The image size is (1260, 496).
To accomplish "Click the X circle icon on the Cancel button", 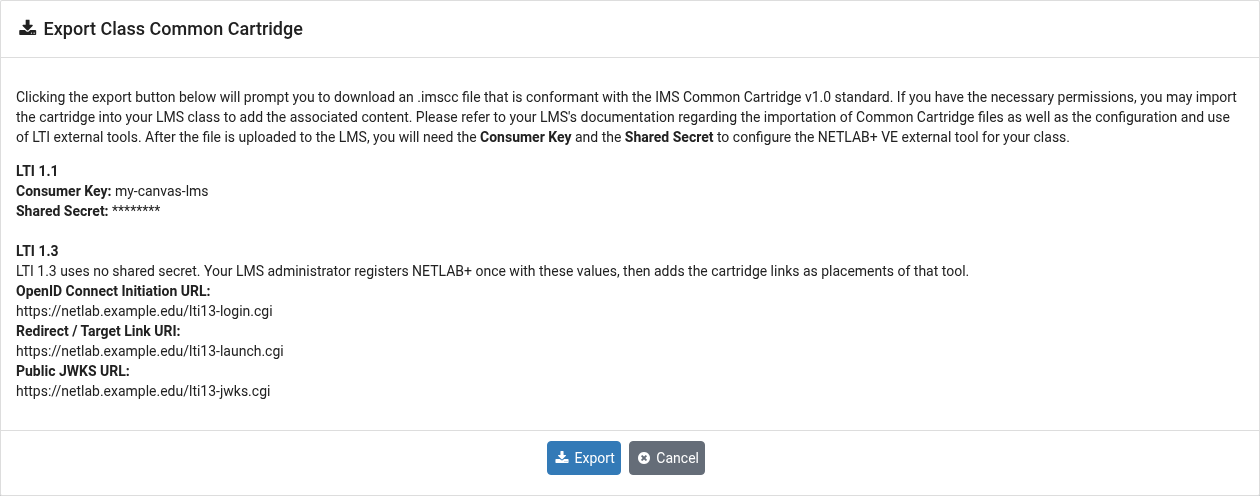I will 644,458.
